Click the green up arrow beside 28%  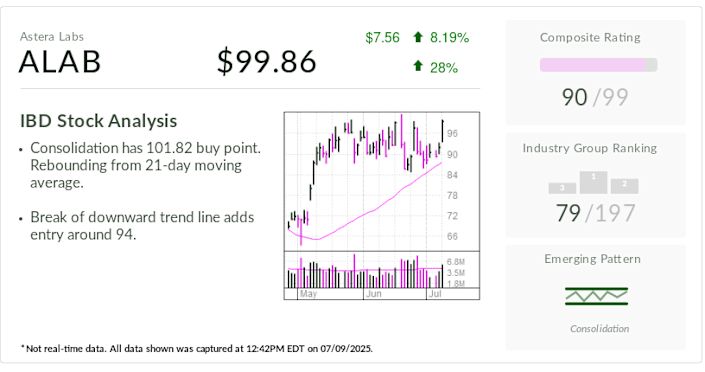pos(418,66)
